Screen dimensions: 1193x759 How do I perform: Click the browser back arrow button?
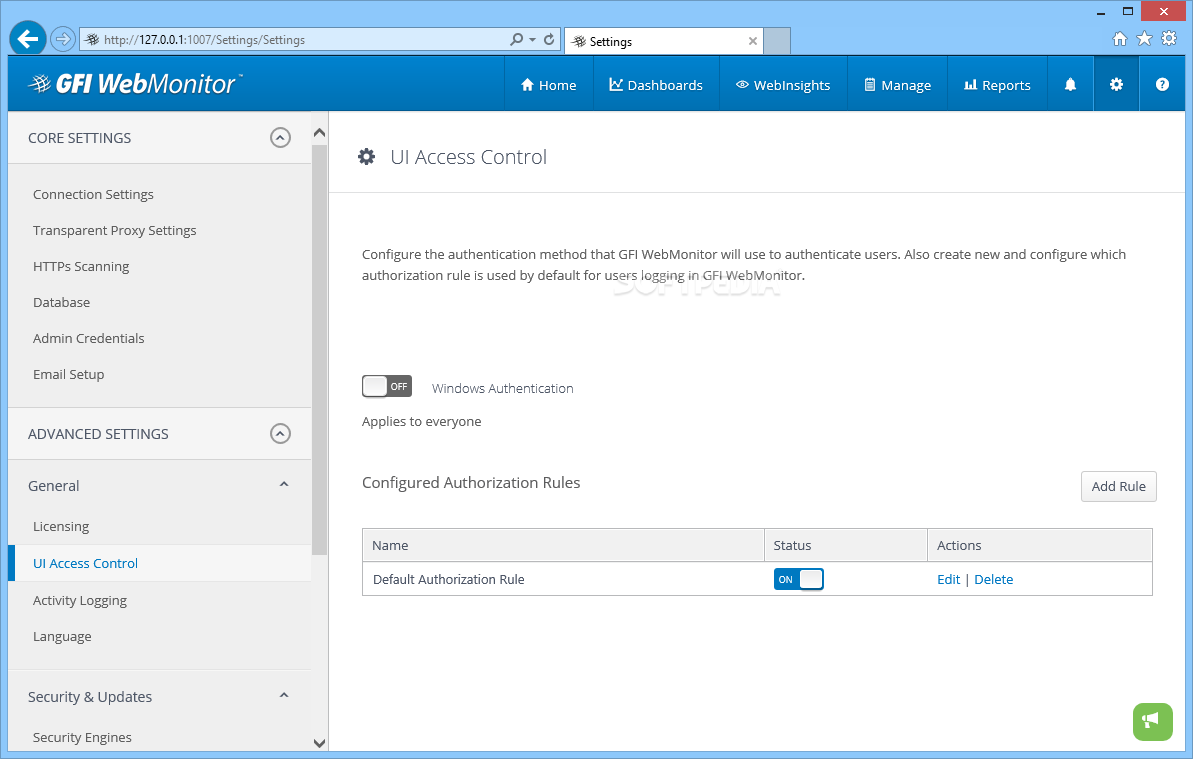(x=27, y=38)
